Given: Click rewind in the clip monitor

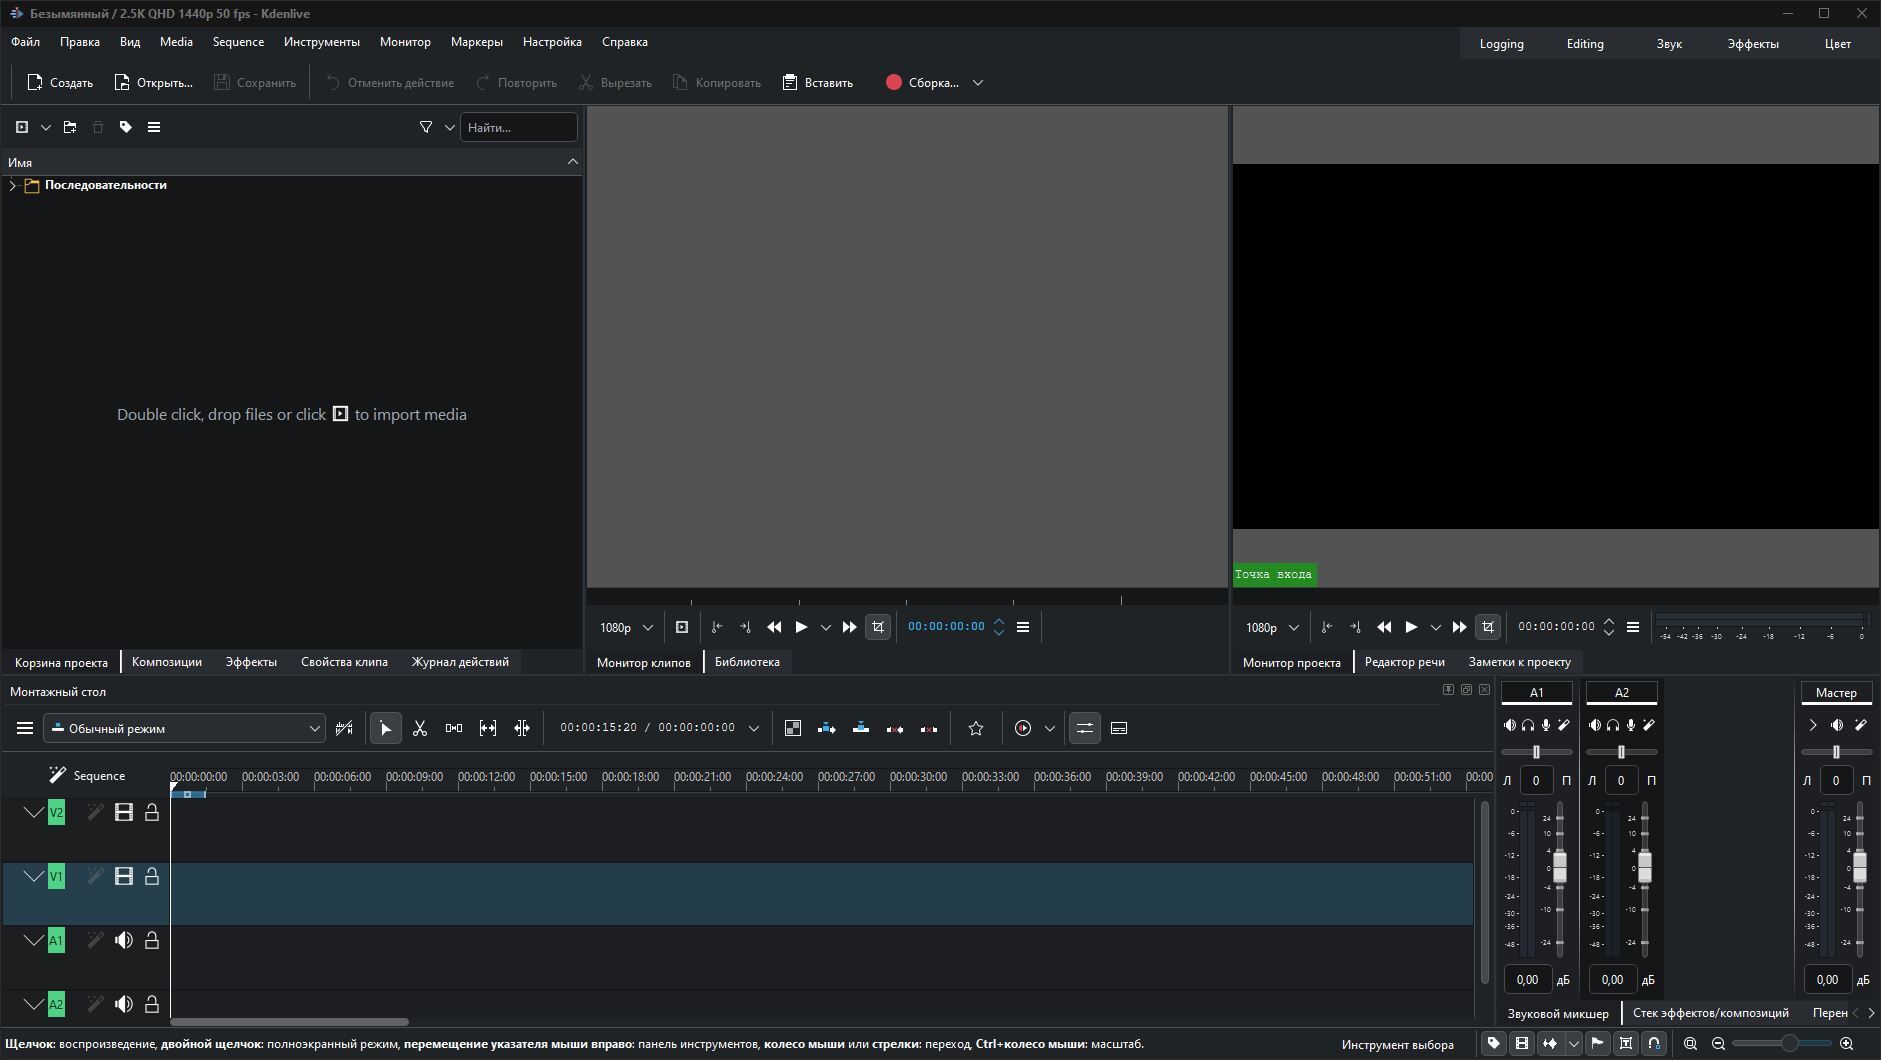Looking at the screenshot, I should tap(774, 627).
